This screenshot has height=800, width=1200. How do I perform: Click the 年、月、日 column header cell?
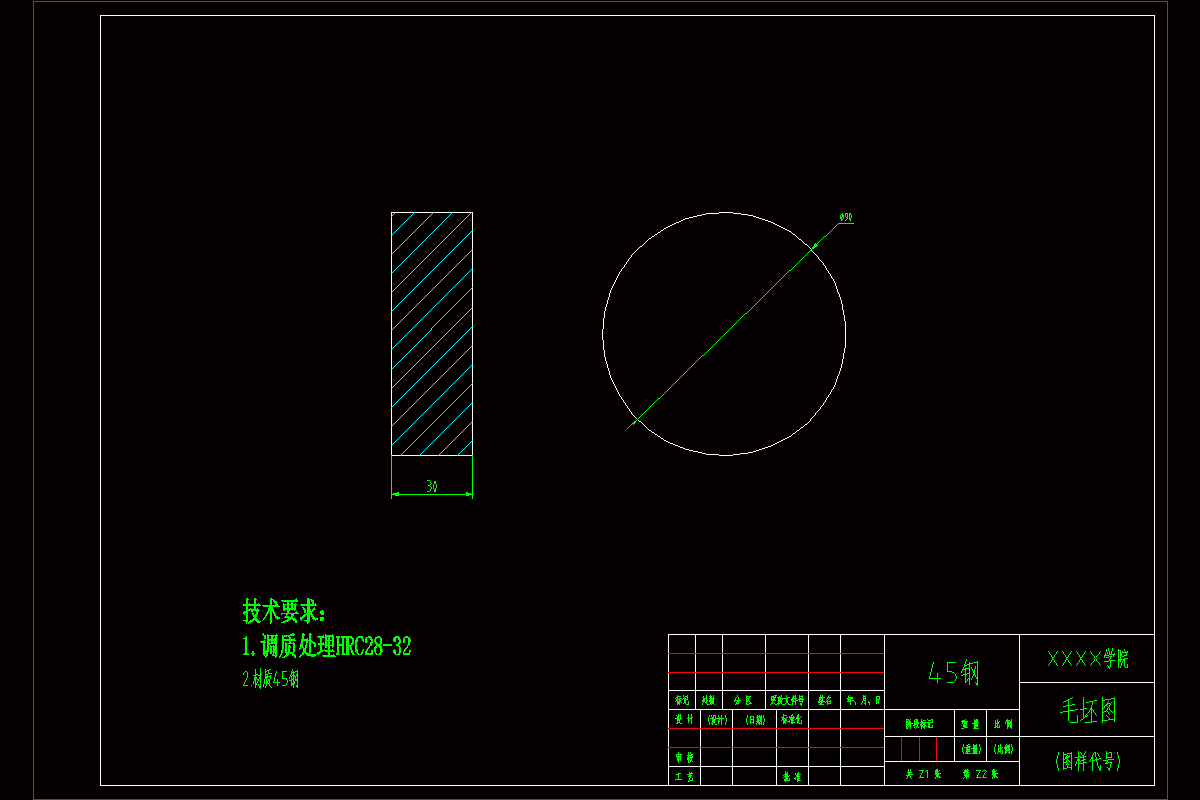(x=863, y=701)
